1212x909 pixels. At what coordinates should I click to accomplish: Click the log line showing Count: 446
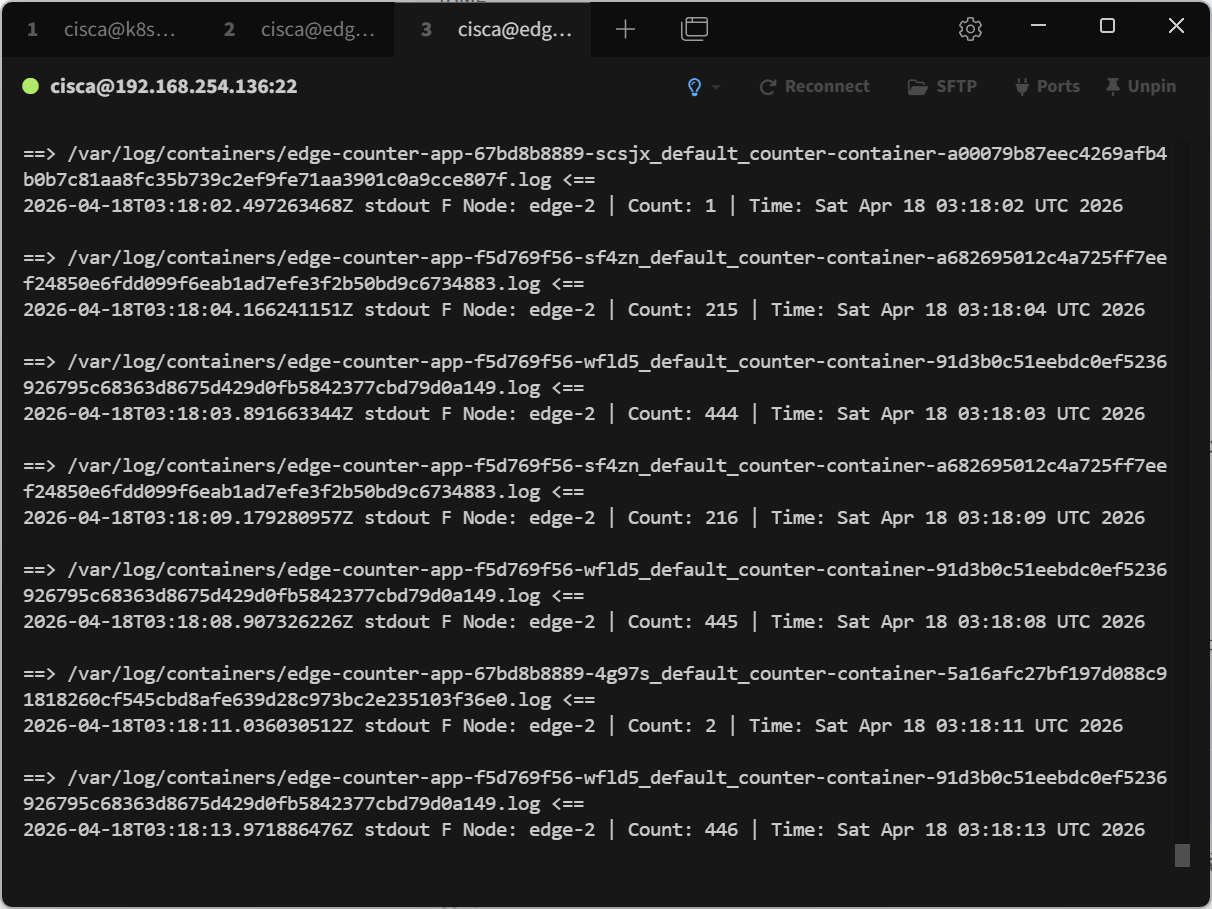click(x=583, y=830)
